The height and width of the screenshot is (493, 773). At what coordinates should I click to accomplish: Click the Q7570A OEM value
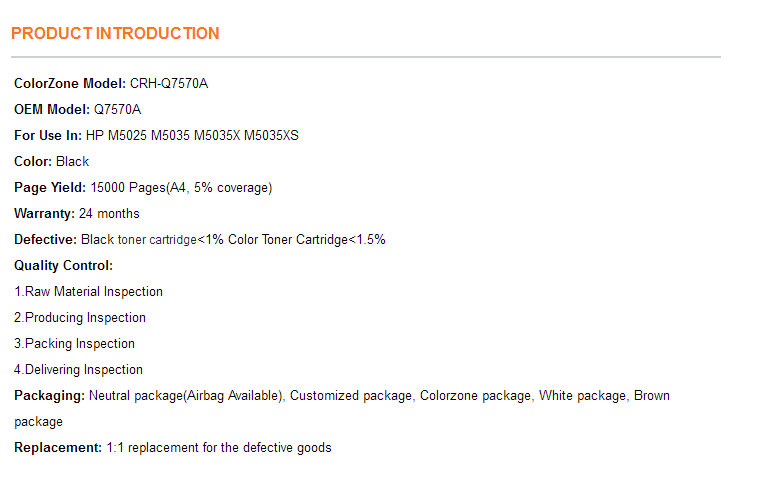pyautogui.click(x=117, y=109)
